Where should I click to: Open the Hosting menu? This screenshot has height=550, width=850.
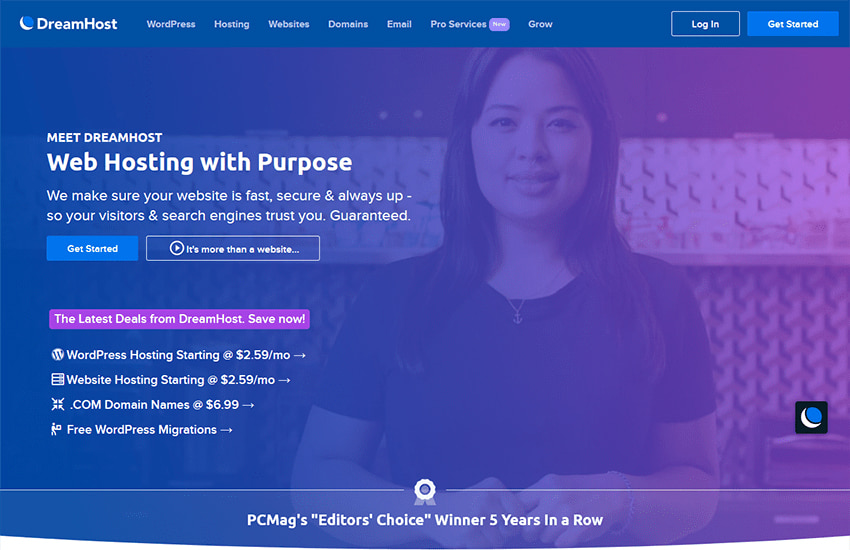click(231, 24)
